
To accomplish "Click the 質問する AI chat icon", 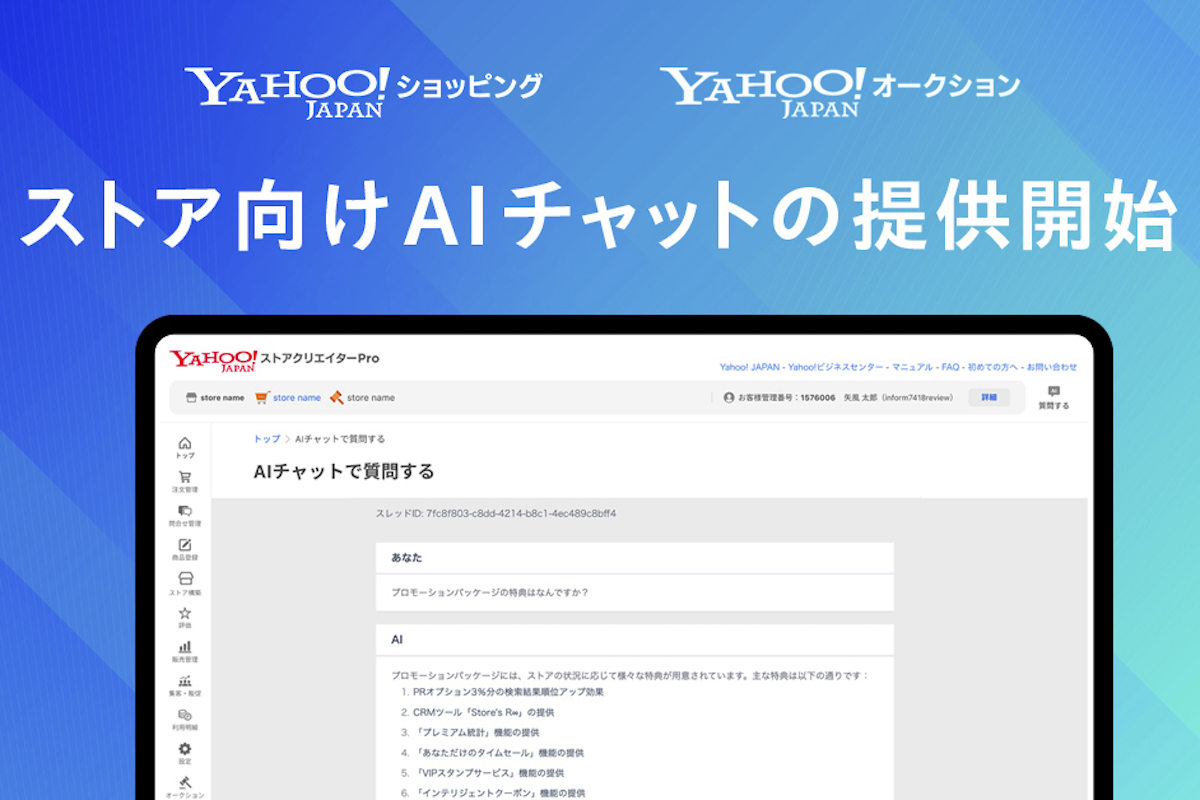I will click(x=1053, y=392).
